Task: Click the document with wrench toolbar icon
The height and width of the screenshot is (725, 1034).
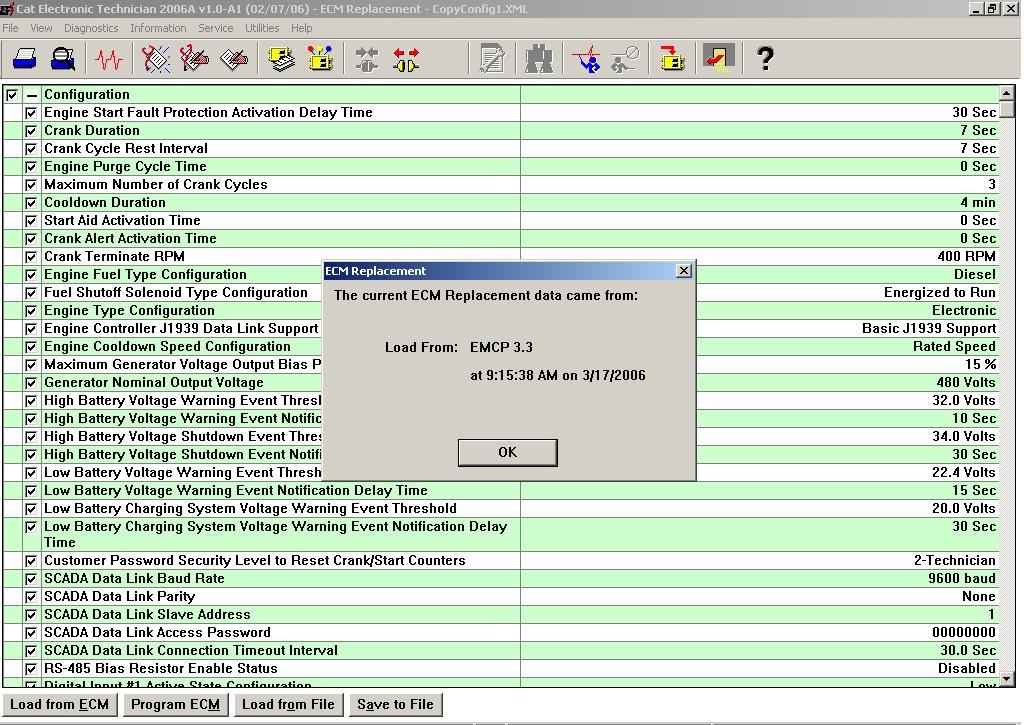Action: click(492, 59)
